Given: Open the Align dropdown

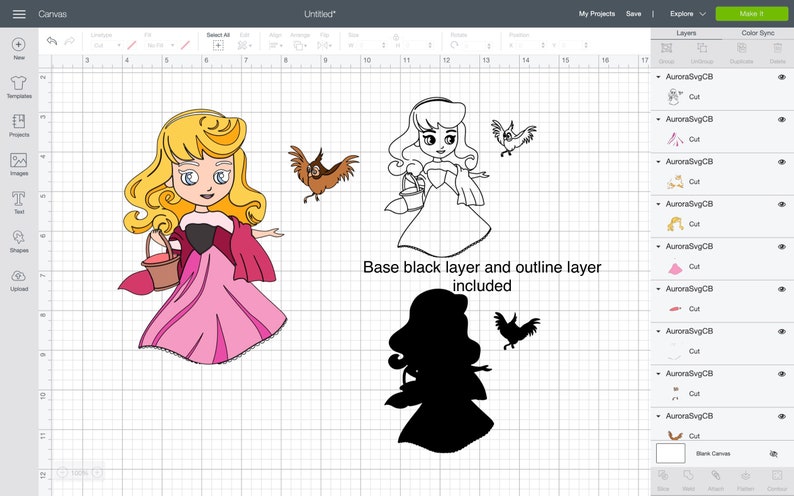Looking at the screenshot, I should tap(275, 46).
